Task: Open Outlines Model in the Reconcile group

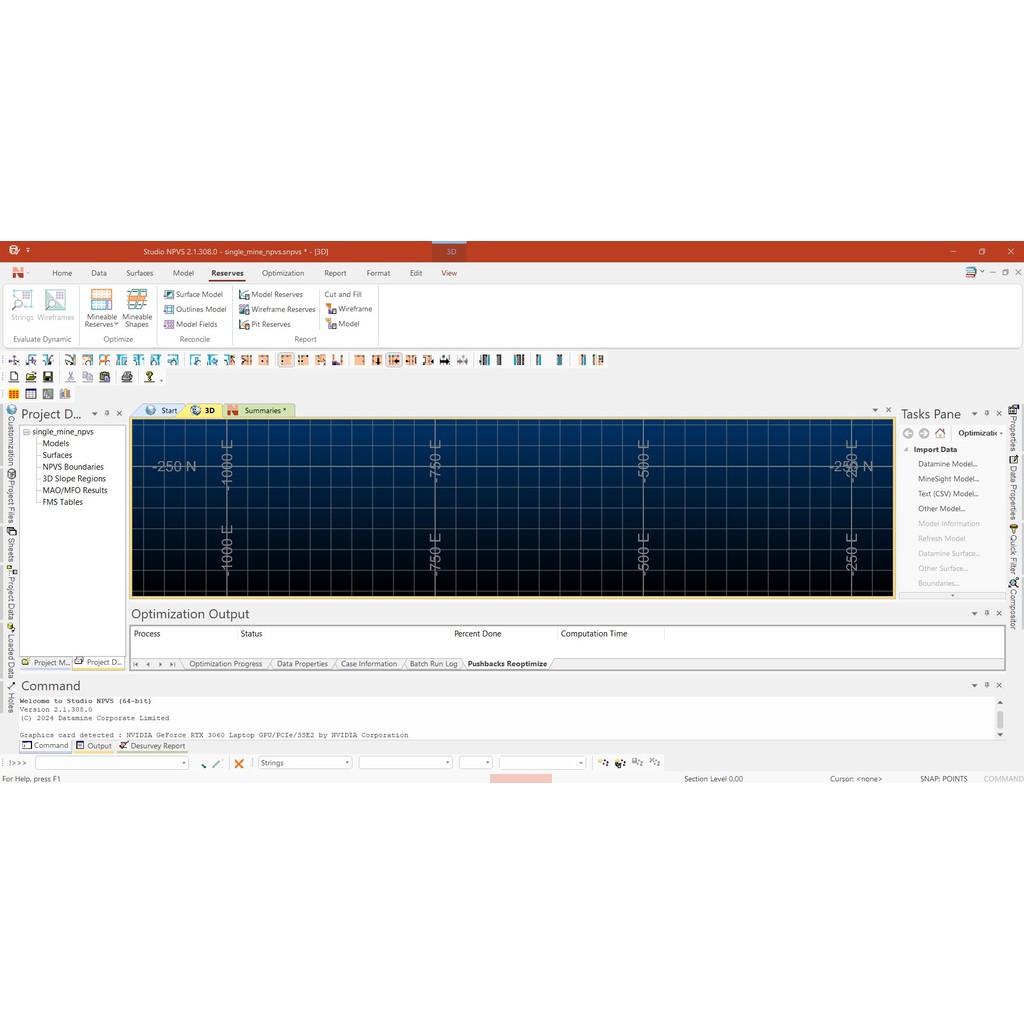Action: [x=195, y=310]
